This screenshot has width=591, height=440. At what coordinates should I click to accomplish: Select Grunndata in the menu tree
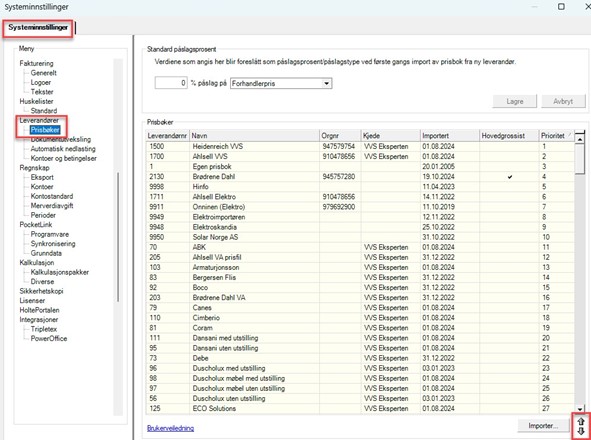pyautogui.click(x=46, y=253)
